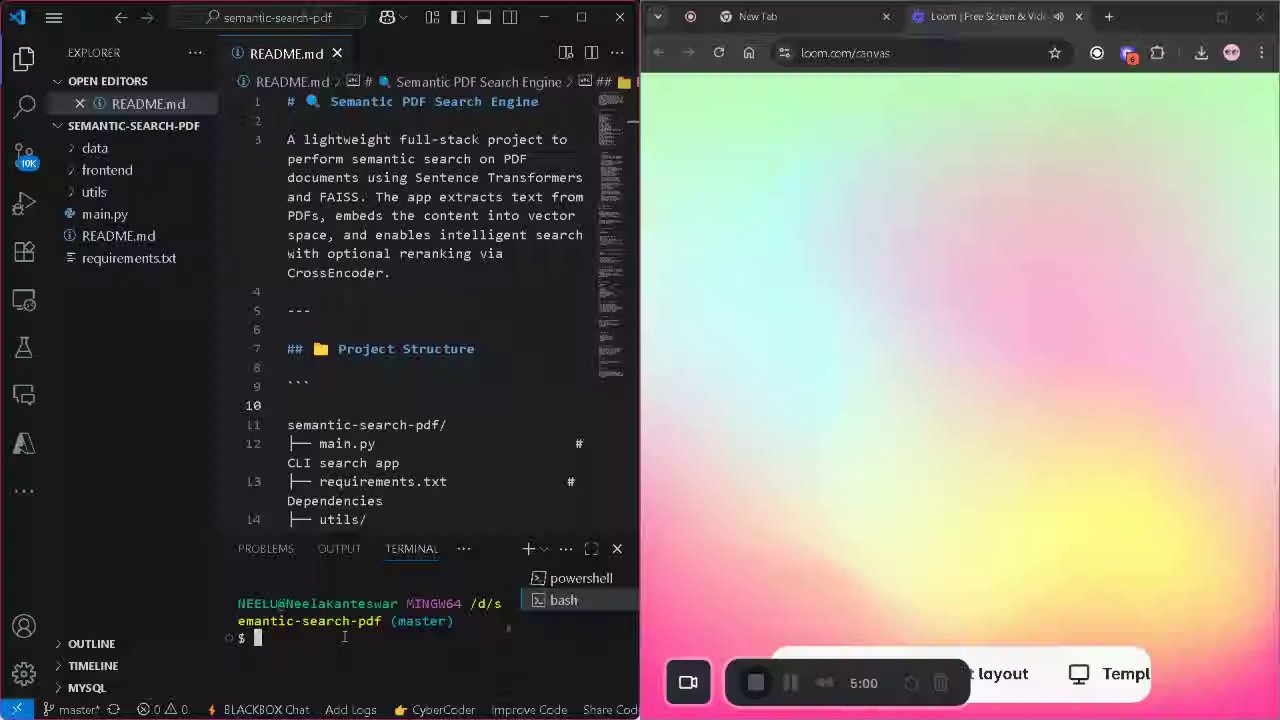Bookmark the loom.com/canvas page

(1054, 53)
